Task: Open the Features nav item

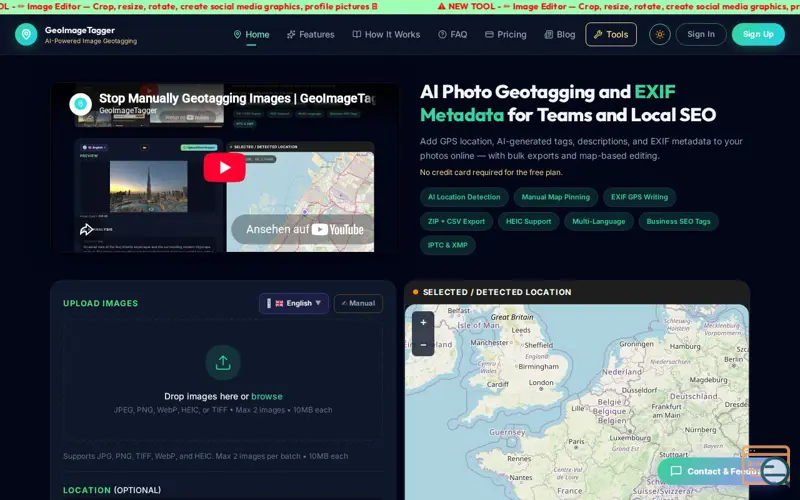Action: point(311,35)
